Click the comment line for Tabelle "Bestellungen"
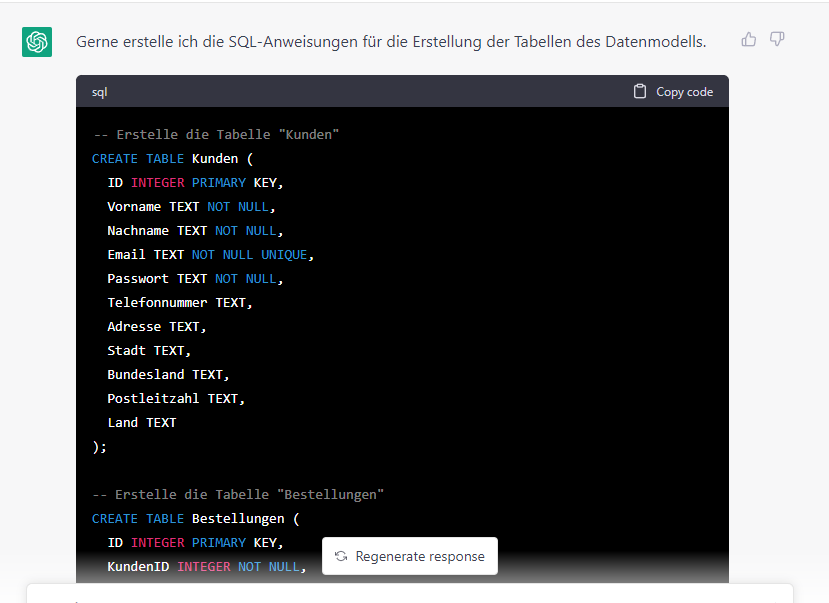 point(238,494)
